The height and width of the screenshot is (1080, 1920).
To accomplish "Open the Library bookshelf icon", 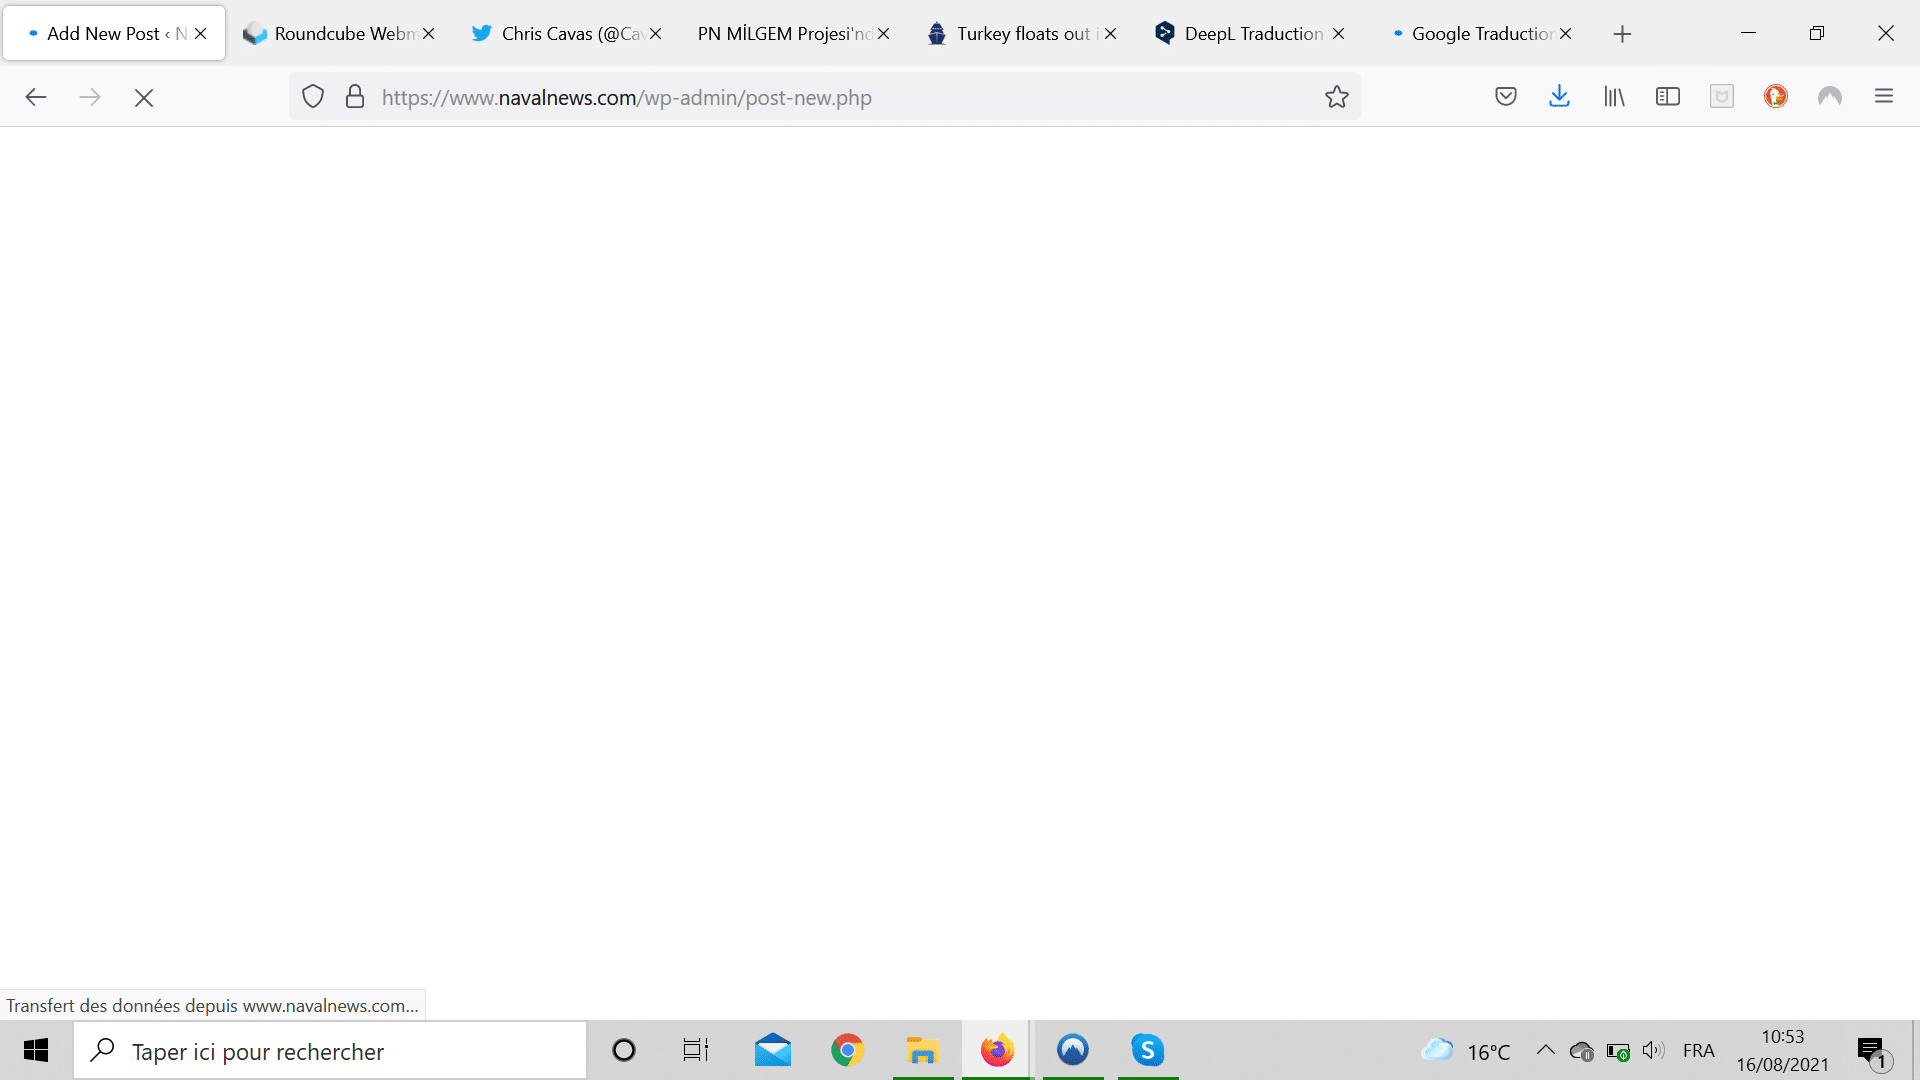I will click(x=1614, y=97).
